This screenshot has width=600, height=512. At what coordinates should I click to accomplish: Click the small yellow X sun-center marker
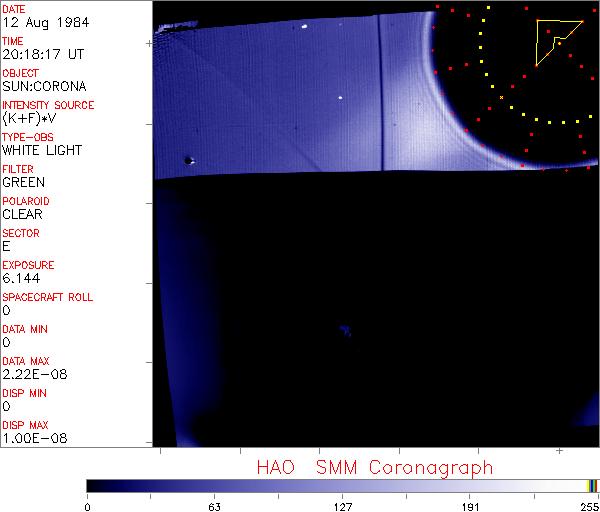[x=501, y=97]
